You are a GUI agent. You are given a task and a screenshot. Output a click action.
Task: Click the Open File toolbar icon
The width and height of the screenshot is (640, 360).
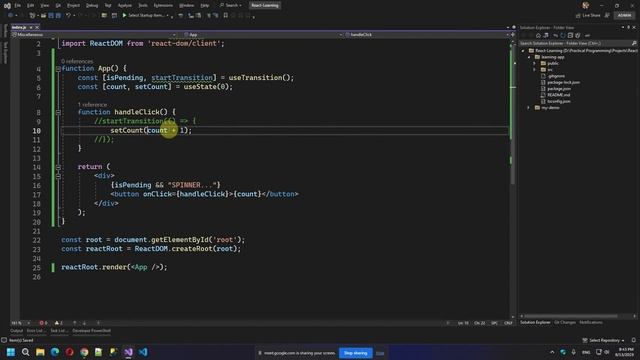point(43,16)
